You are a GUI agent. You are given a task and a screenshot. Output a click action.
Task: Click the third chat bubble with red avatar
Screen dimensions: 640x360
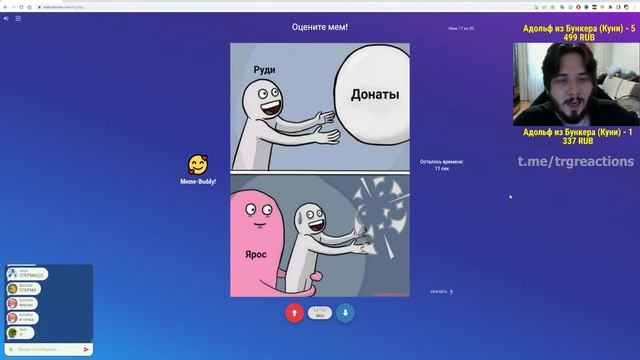(x=22, y=303)
